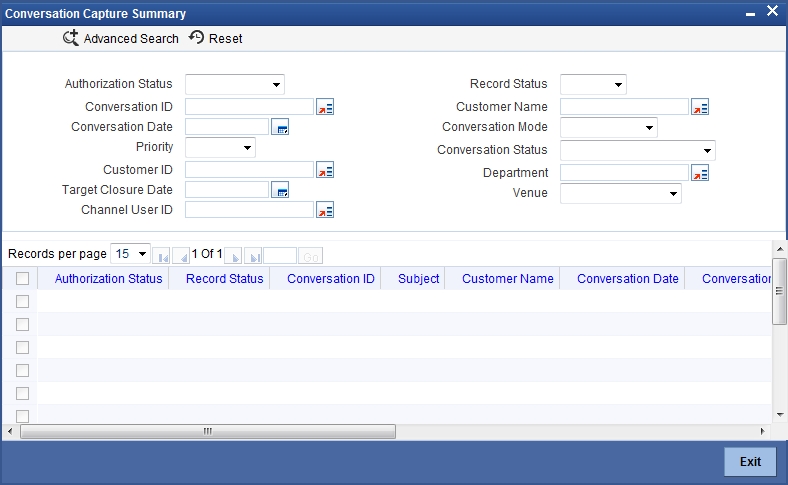The height and width of the screenshot is (485, 788).
Task: Focus the Channel User ID input field
Action: point(249,210)
